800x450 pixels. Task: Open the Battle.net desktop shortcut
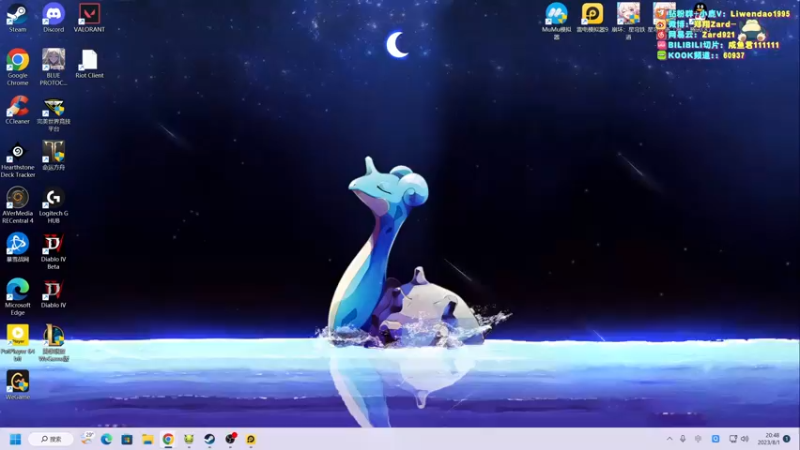[17, 247]
